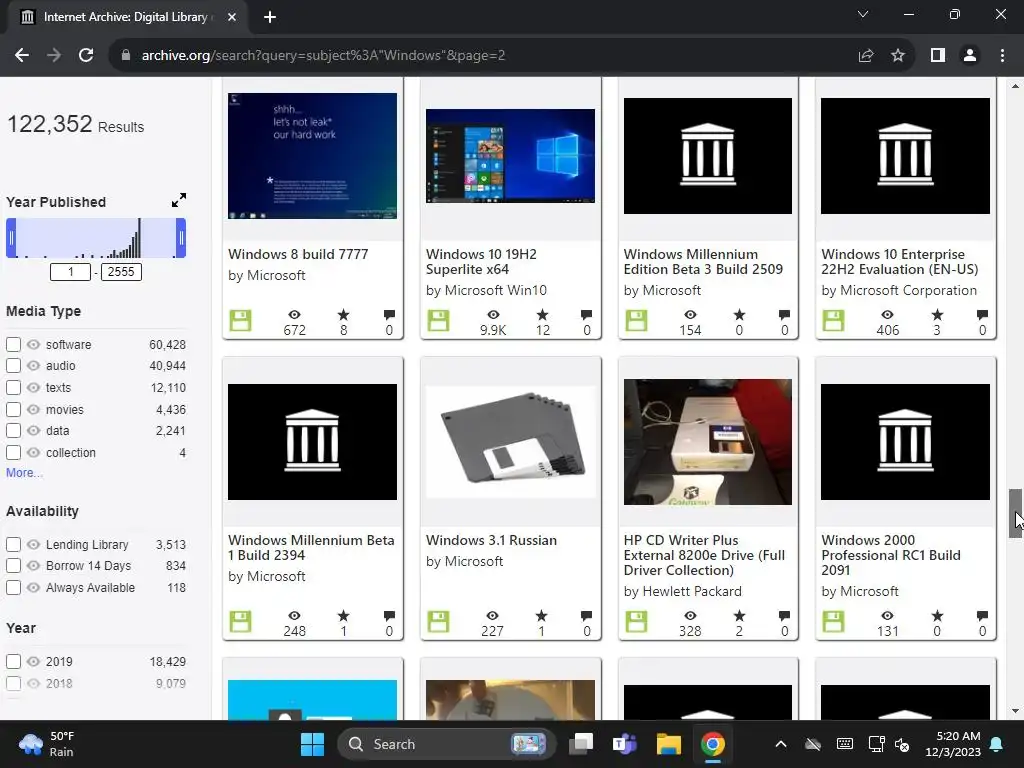Check the texts media type checkbox
The width and height of the screenshot is (1024, 768).
coord(13,387)
